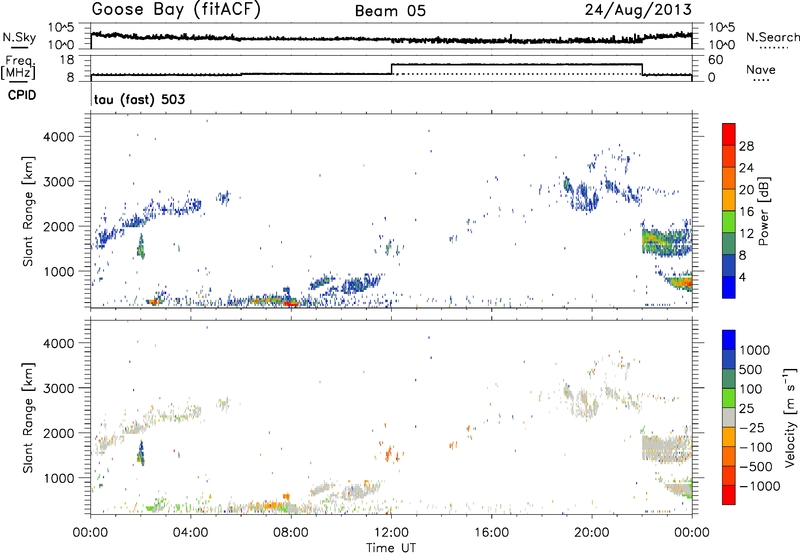Click the "20:00" time tick label

[591, 533]
